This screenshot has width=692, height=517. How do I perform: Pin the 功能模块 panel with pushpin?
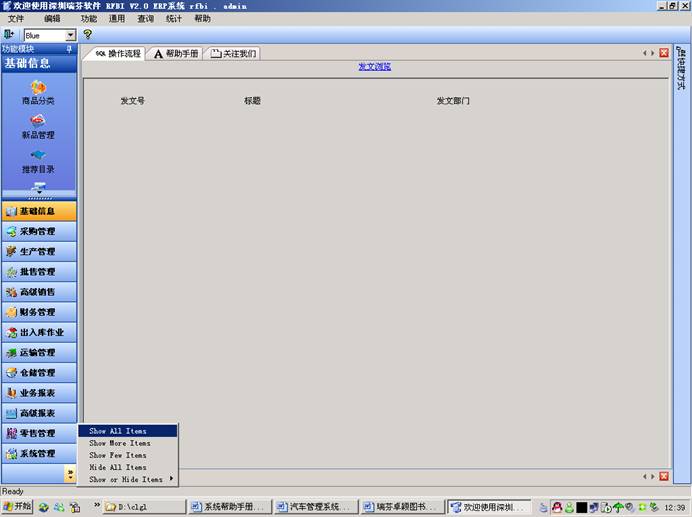[69, 49]
